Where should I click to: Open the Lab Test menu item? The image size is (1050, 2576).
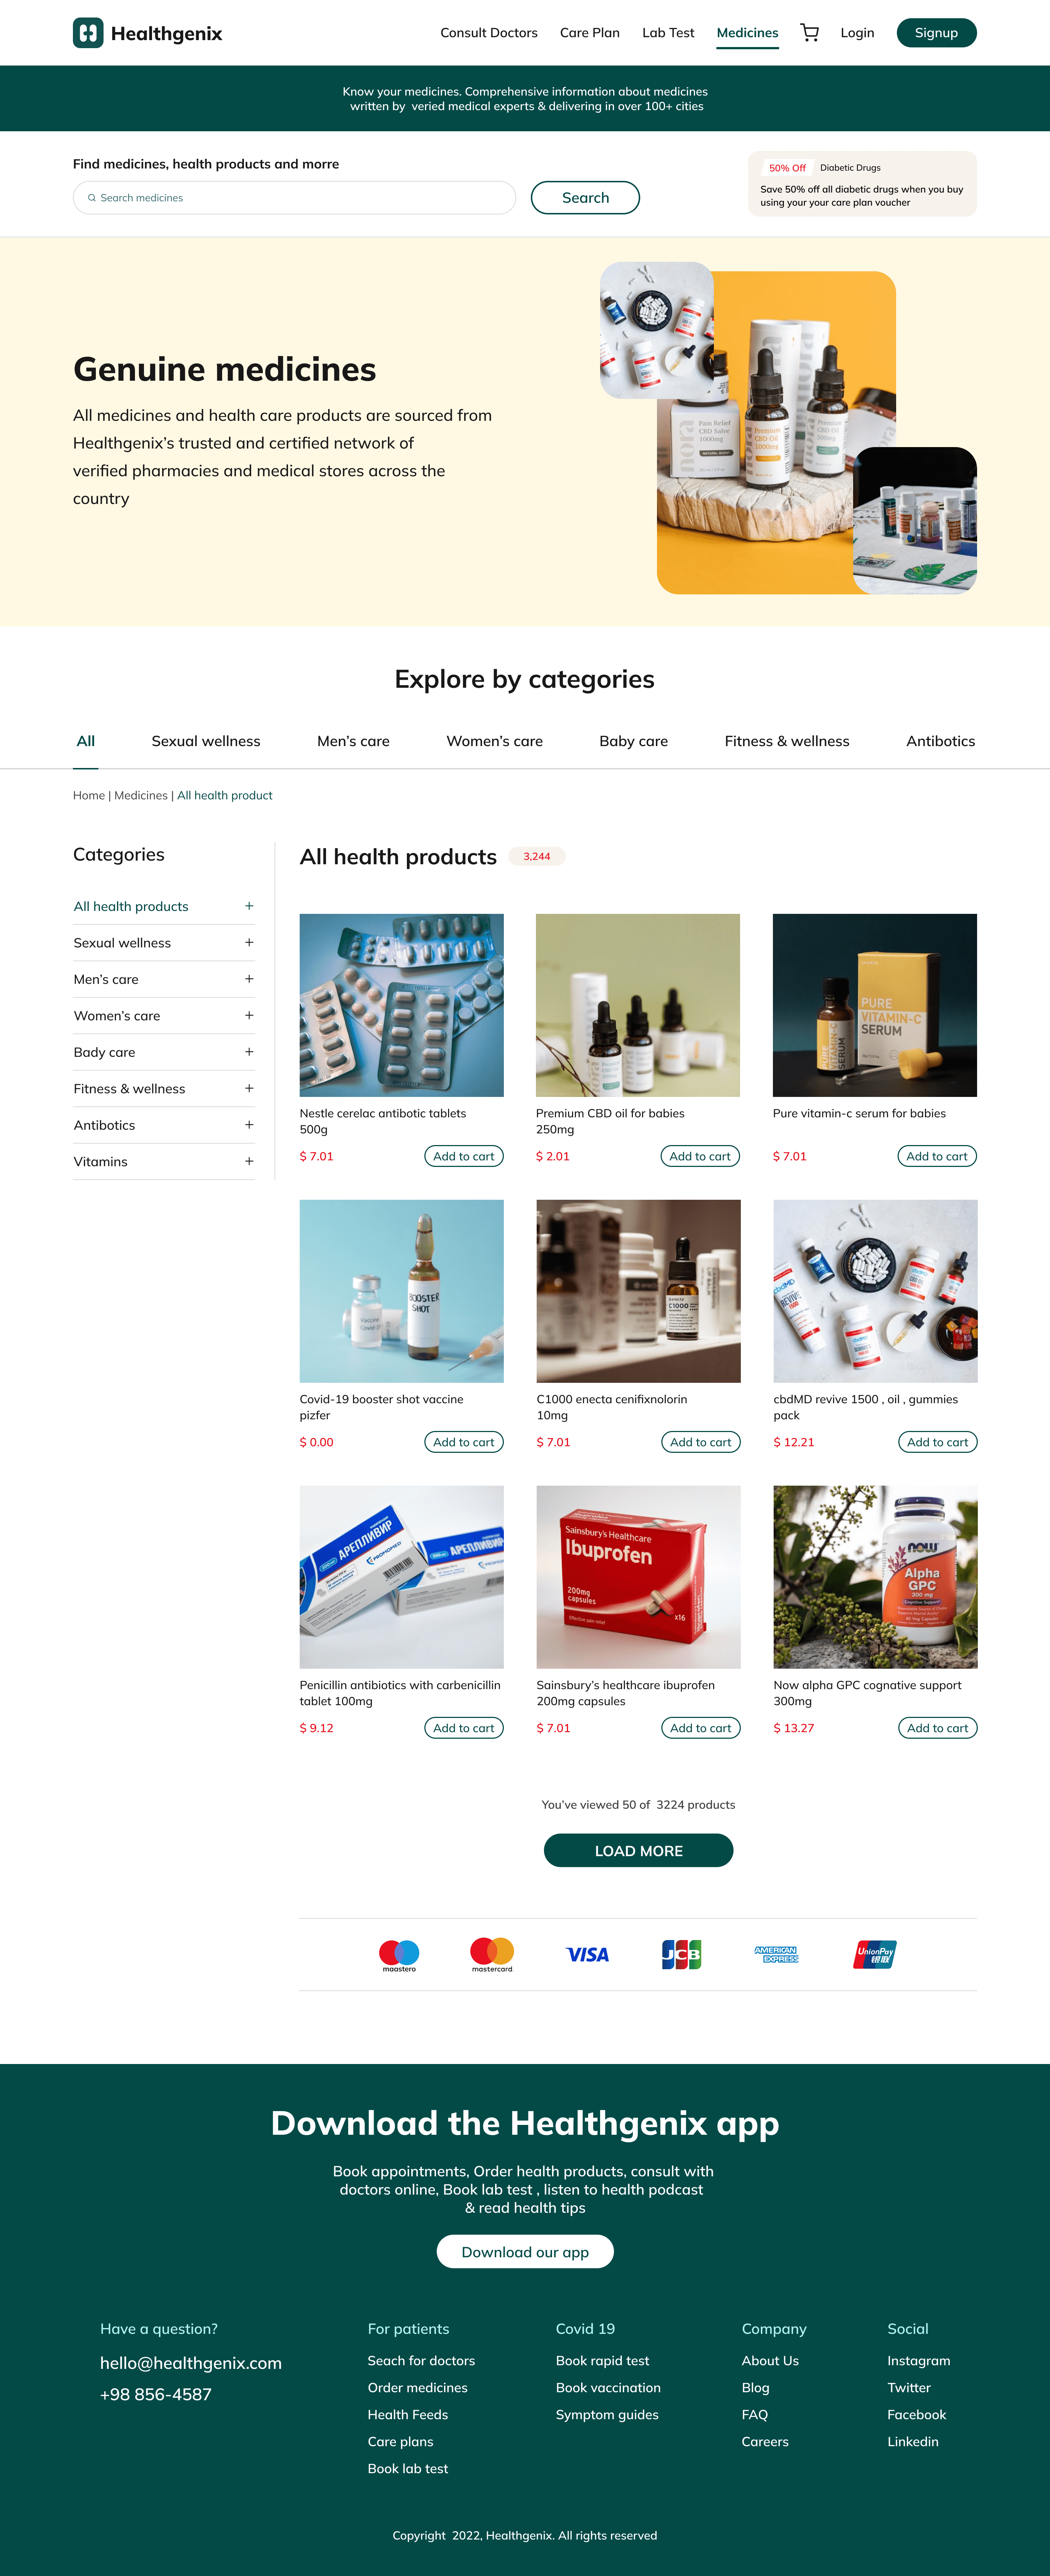[668, 33]
